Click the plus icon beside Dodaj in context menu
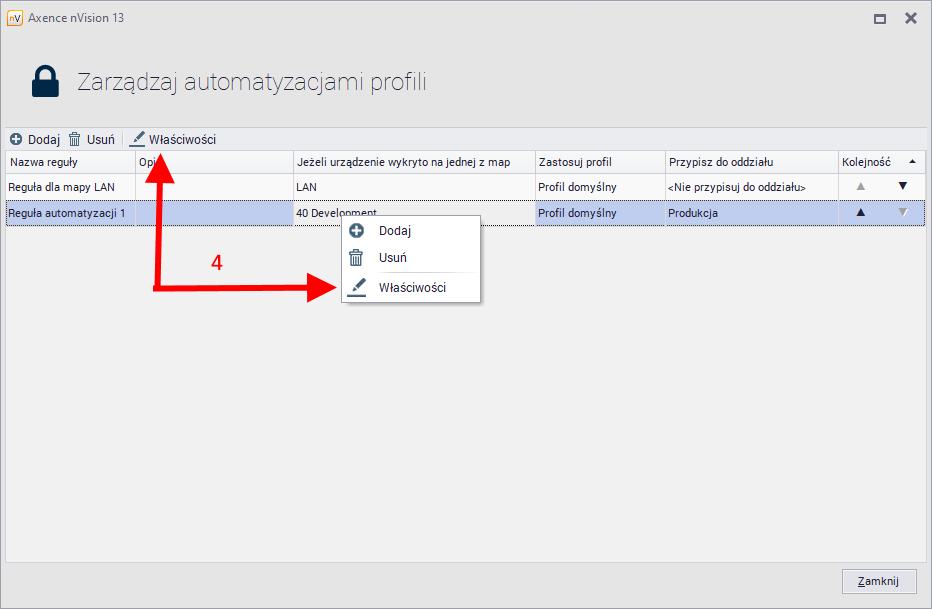The height and width of the screenshot is (609, 932). point(358,230)
